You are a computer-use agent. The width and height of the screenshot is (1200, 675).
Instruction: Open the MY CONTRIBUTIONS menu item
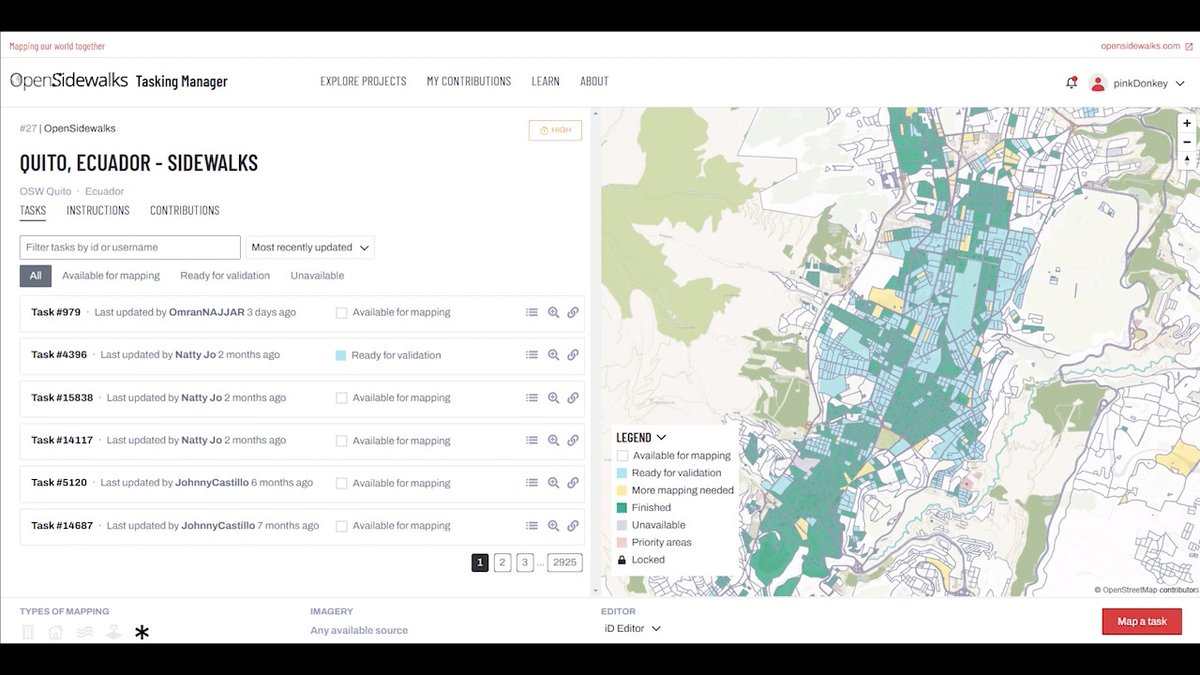point(468,81)
